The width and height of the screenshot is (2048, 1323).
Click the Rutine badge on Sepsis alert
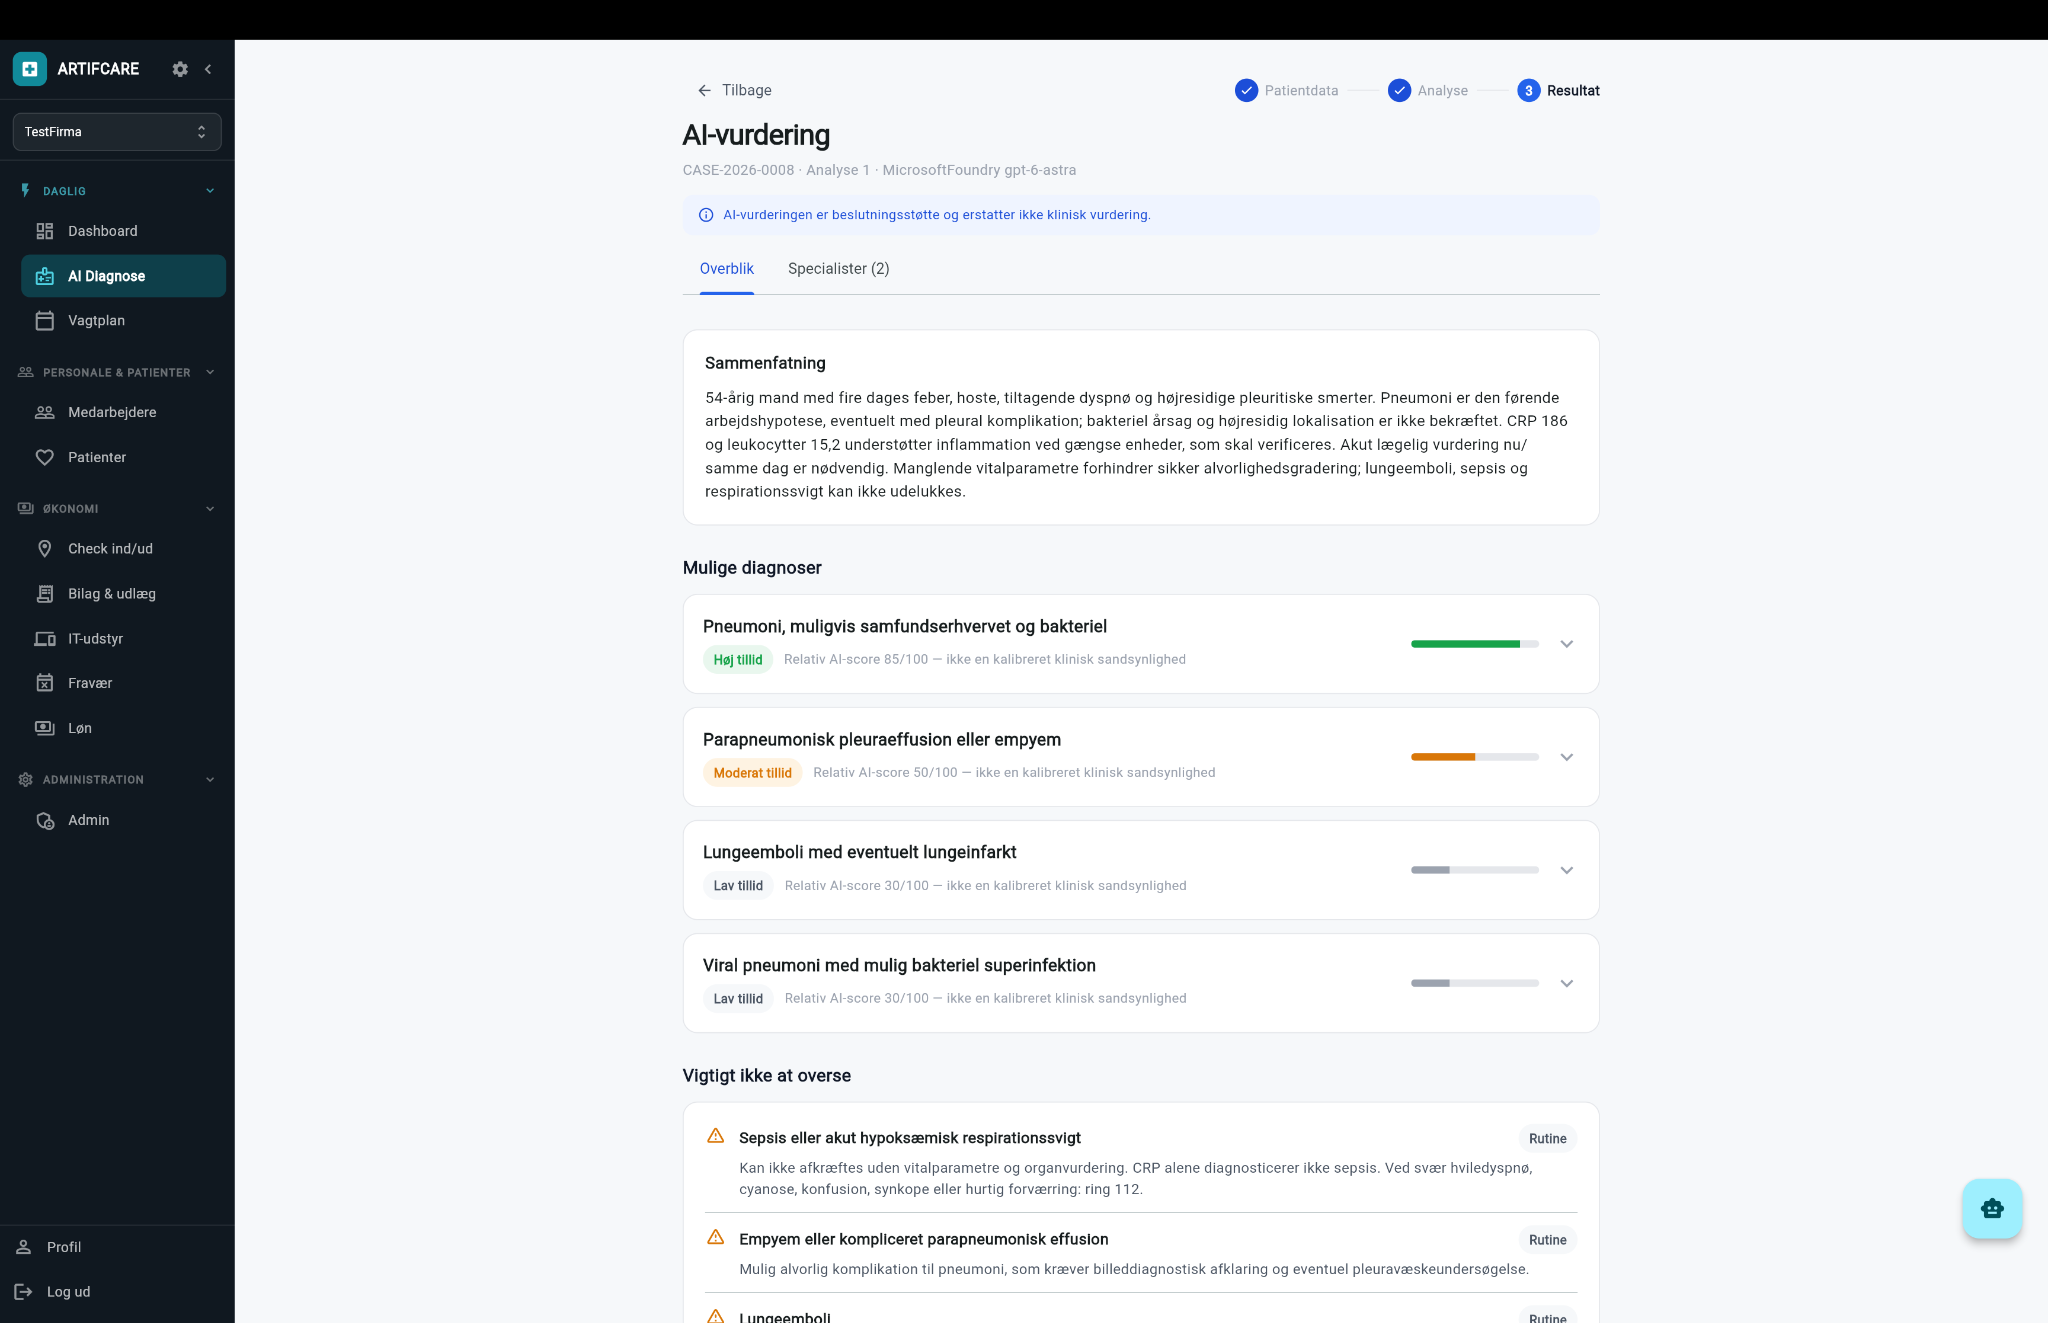pos(1547,1139)
